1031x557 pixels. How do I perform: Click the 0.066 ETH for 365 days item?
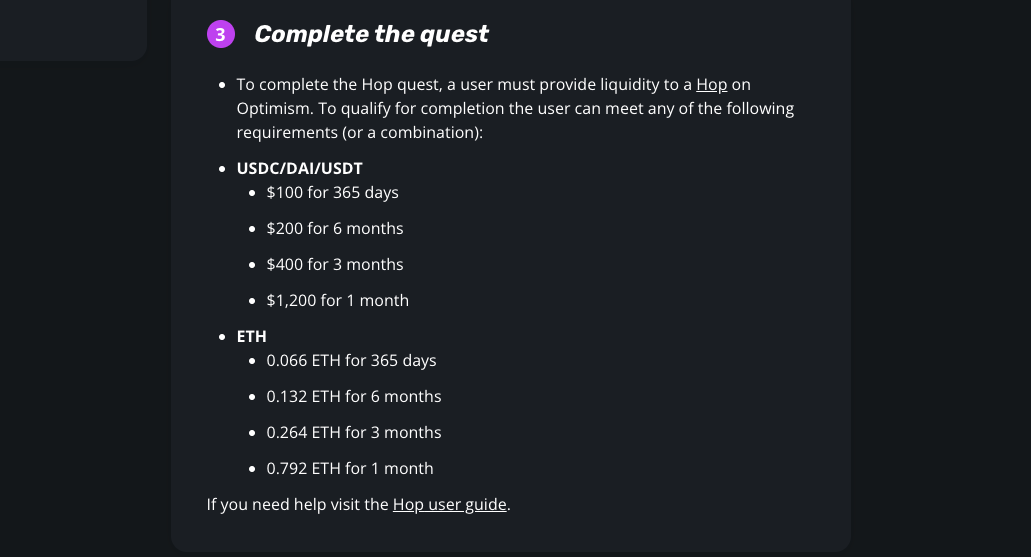pos(351,360)
